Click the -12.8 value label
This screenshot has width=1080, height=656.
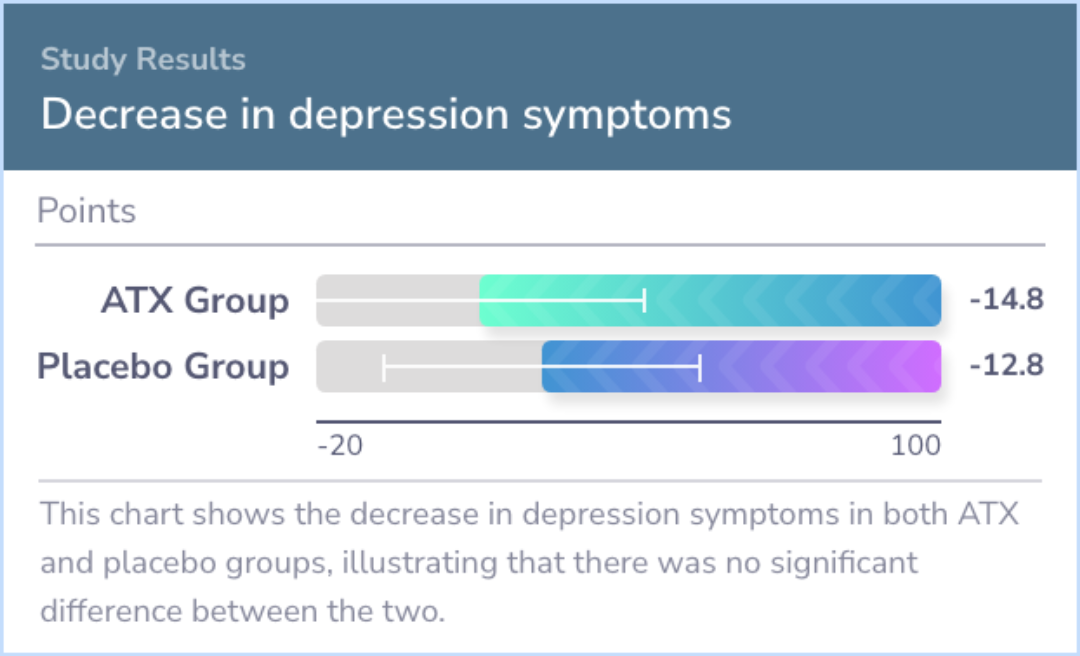[x=1006, y=365]
